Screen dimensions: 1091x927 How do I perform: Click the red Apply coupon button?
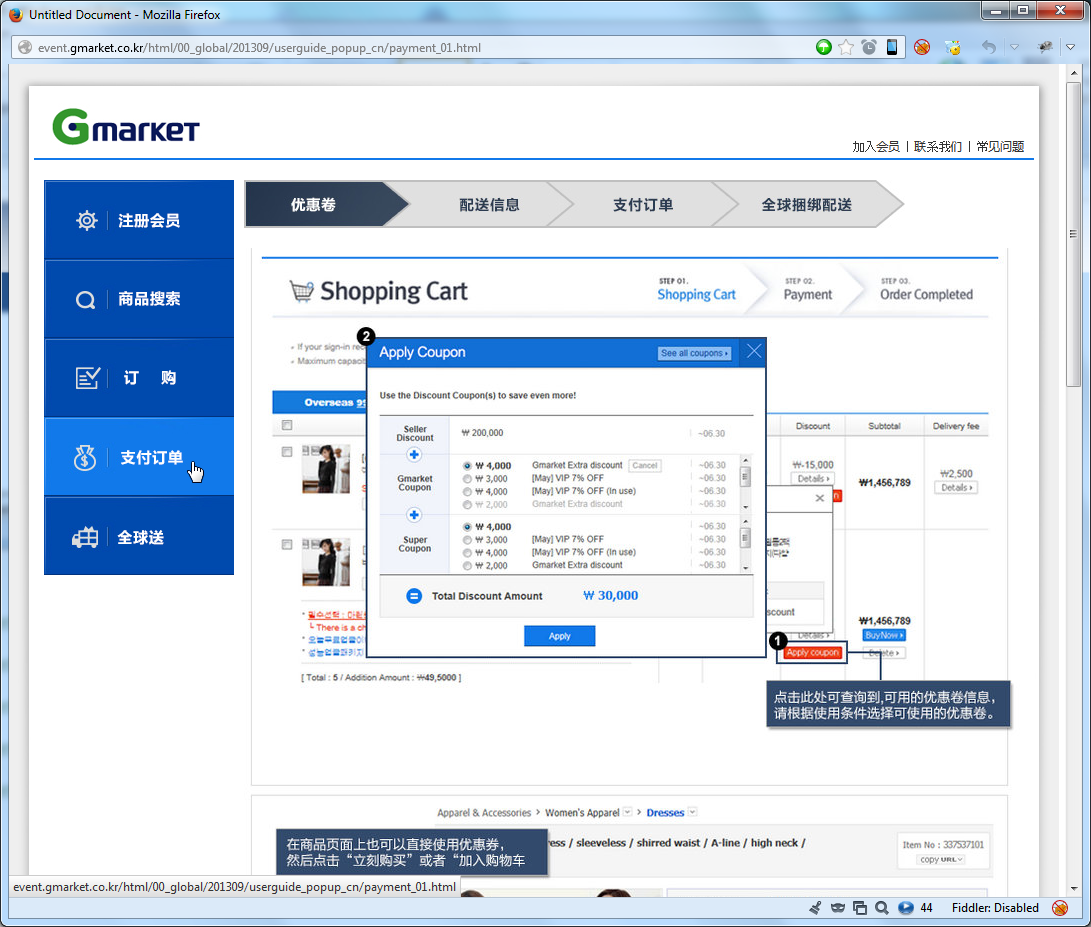(812, 653)
